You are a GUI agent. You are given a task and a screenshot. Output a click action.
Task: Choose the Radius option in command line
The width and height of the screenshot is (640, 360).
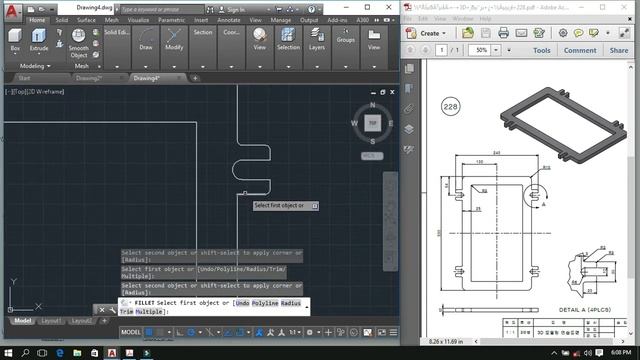pyautogui.click(x=291, y=303)
